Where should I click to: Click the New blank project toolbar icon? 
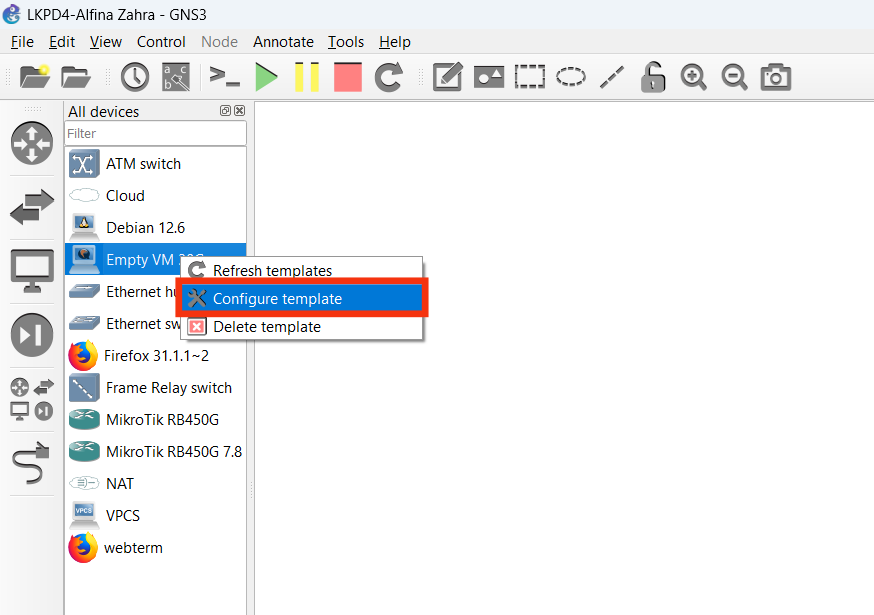click(34, 77)
